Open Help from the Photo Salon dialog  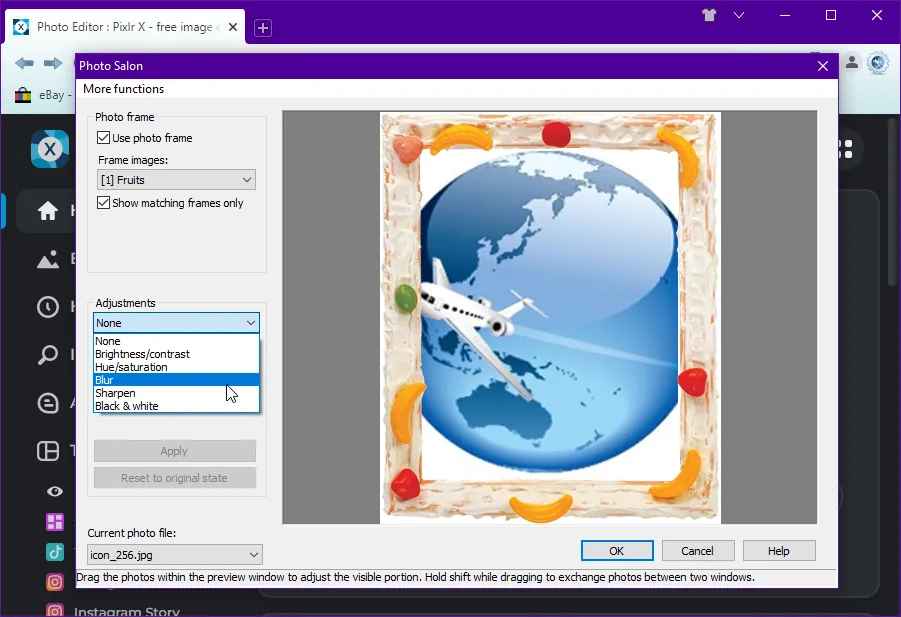(778, 550)
